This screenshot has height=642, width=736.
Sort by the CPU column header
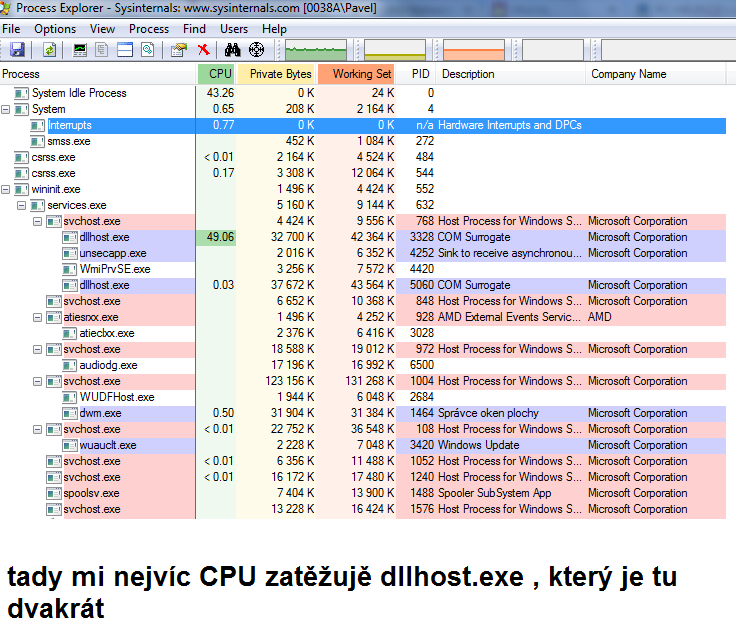point(216,74)
